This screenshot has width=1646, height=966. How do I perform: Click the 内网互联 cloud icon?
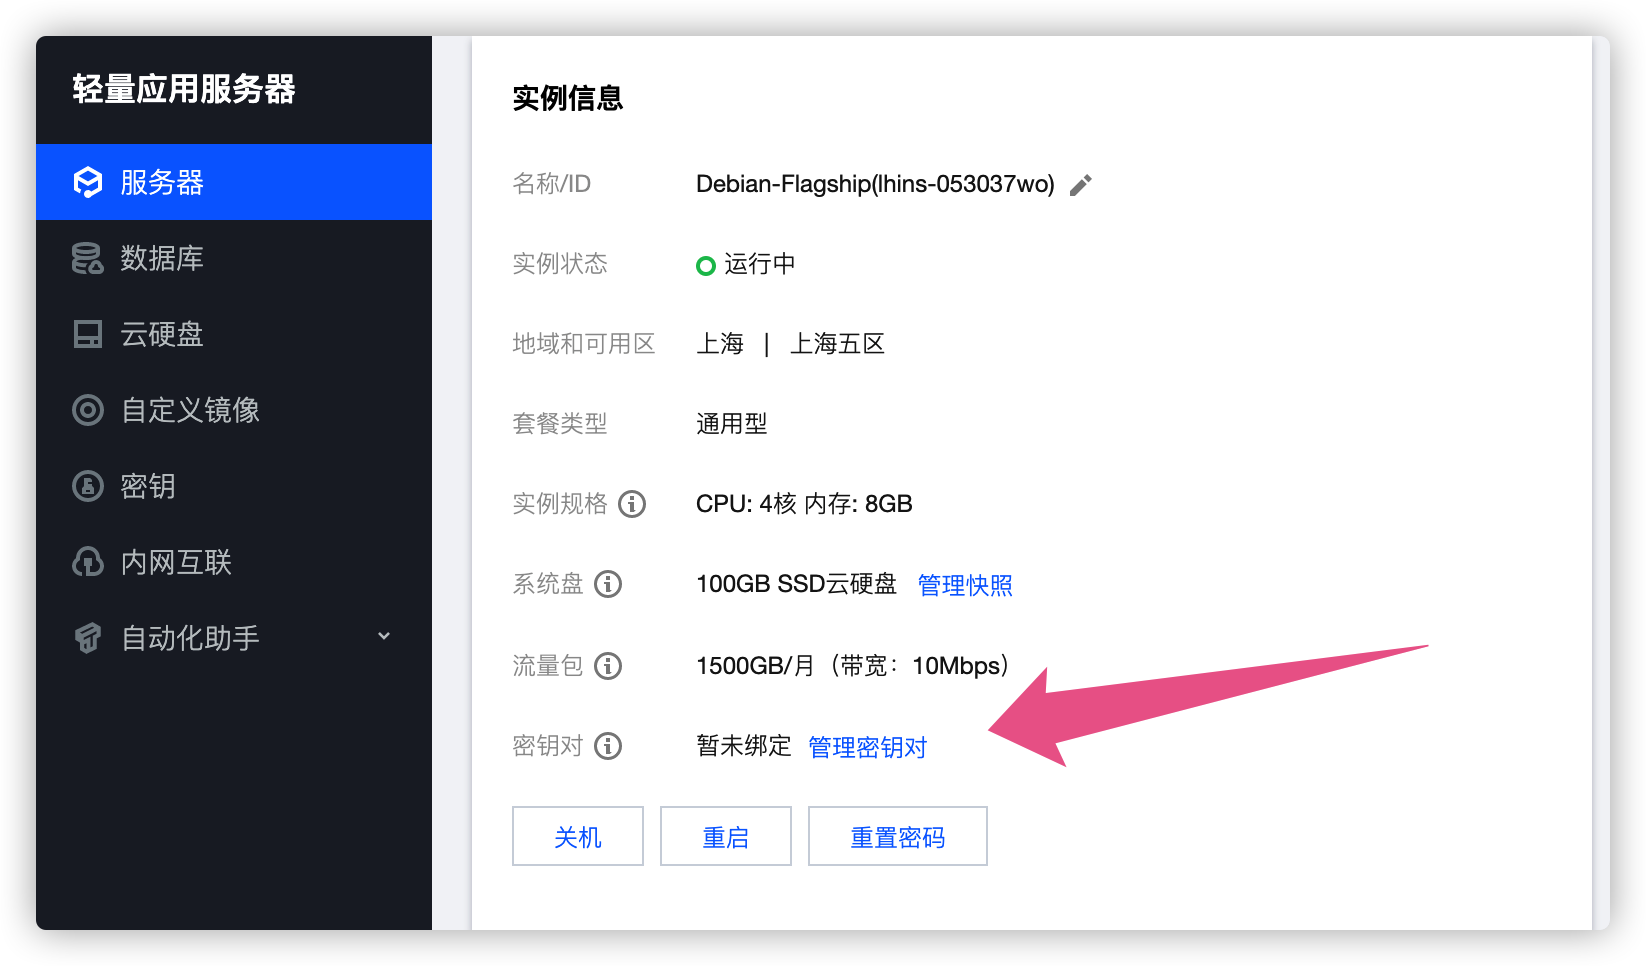pyautogui.click(x=88, y=562)
